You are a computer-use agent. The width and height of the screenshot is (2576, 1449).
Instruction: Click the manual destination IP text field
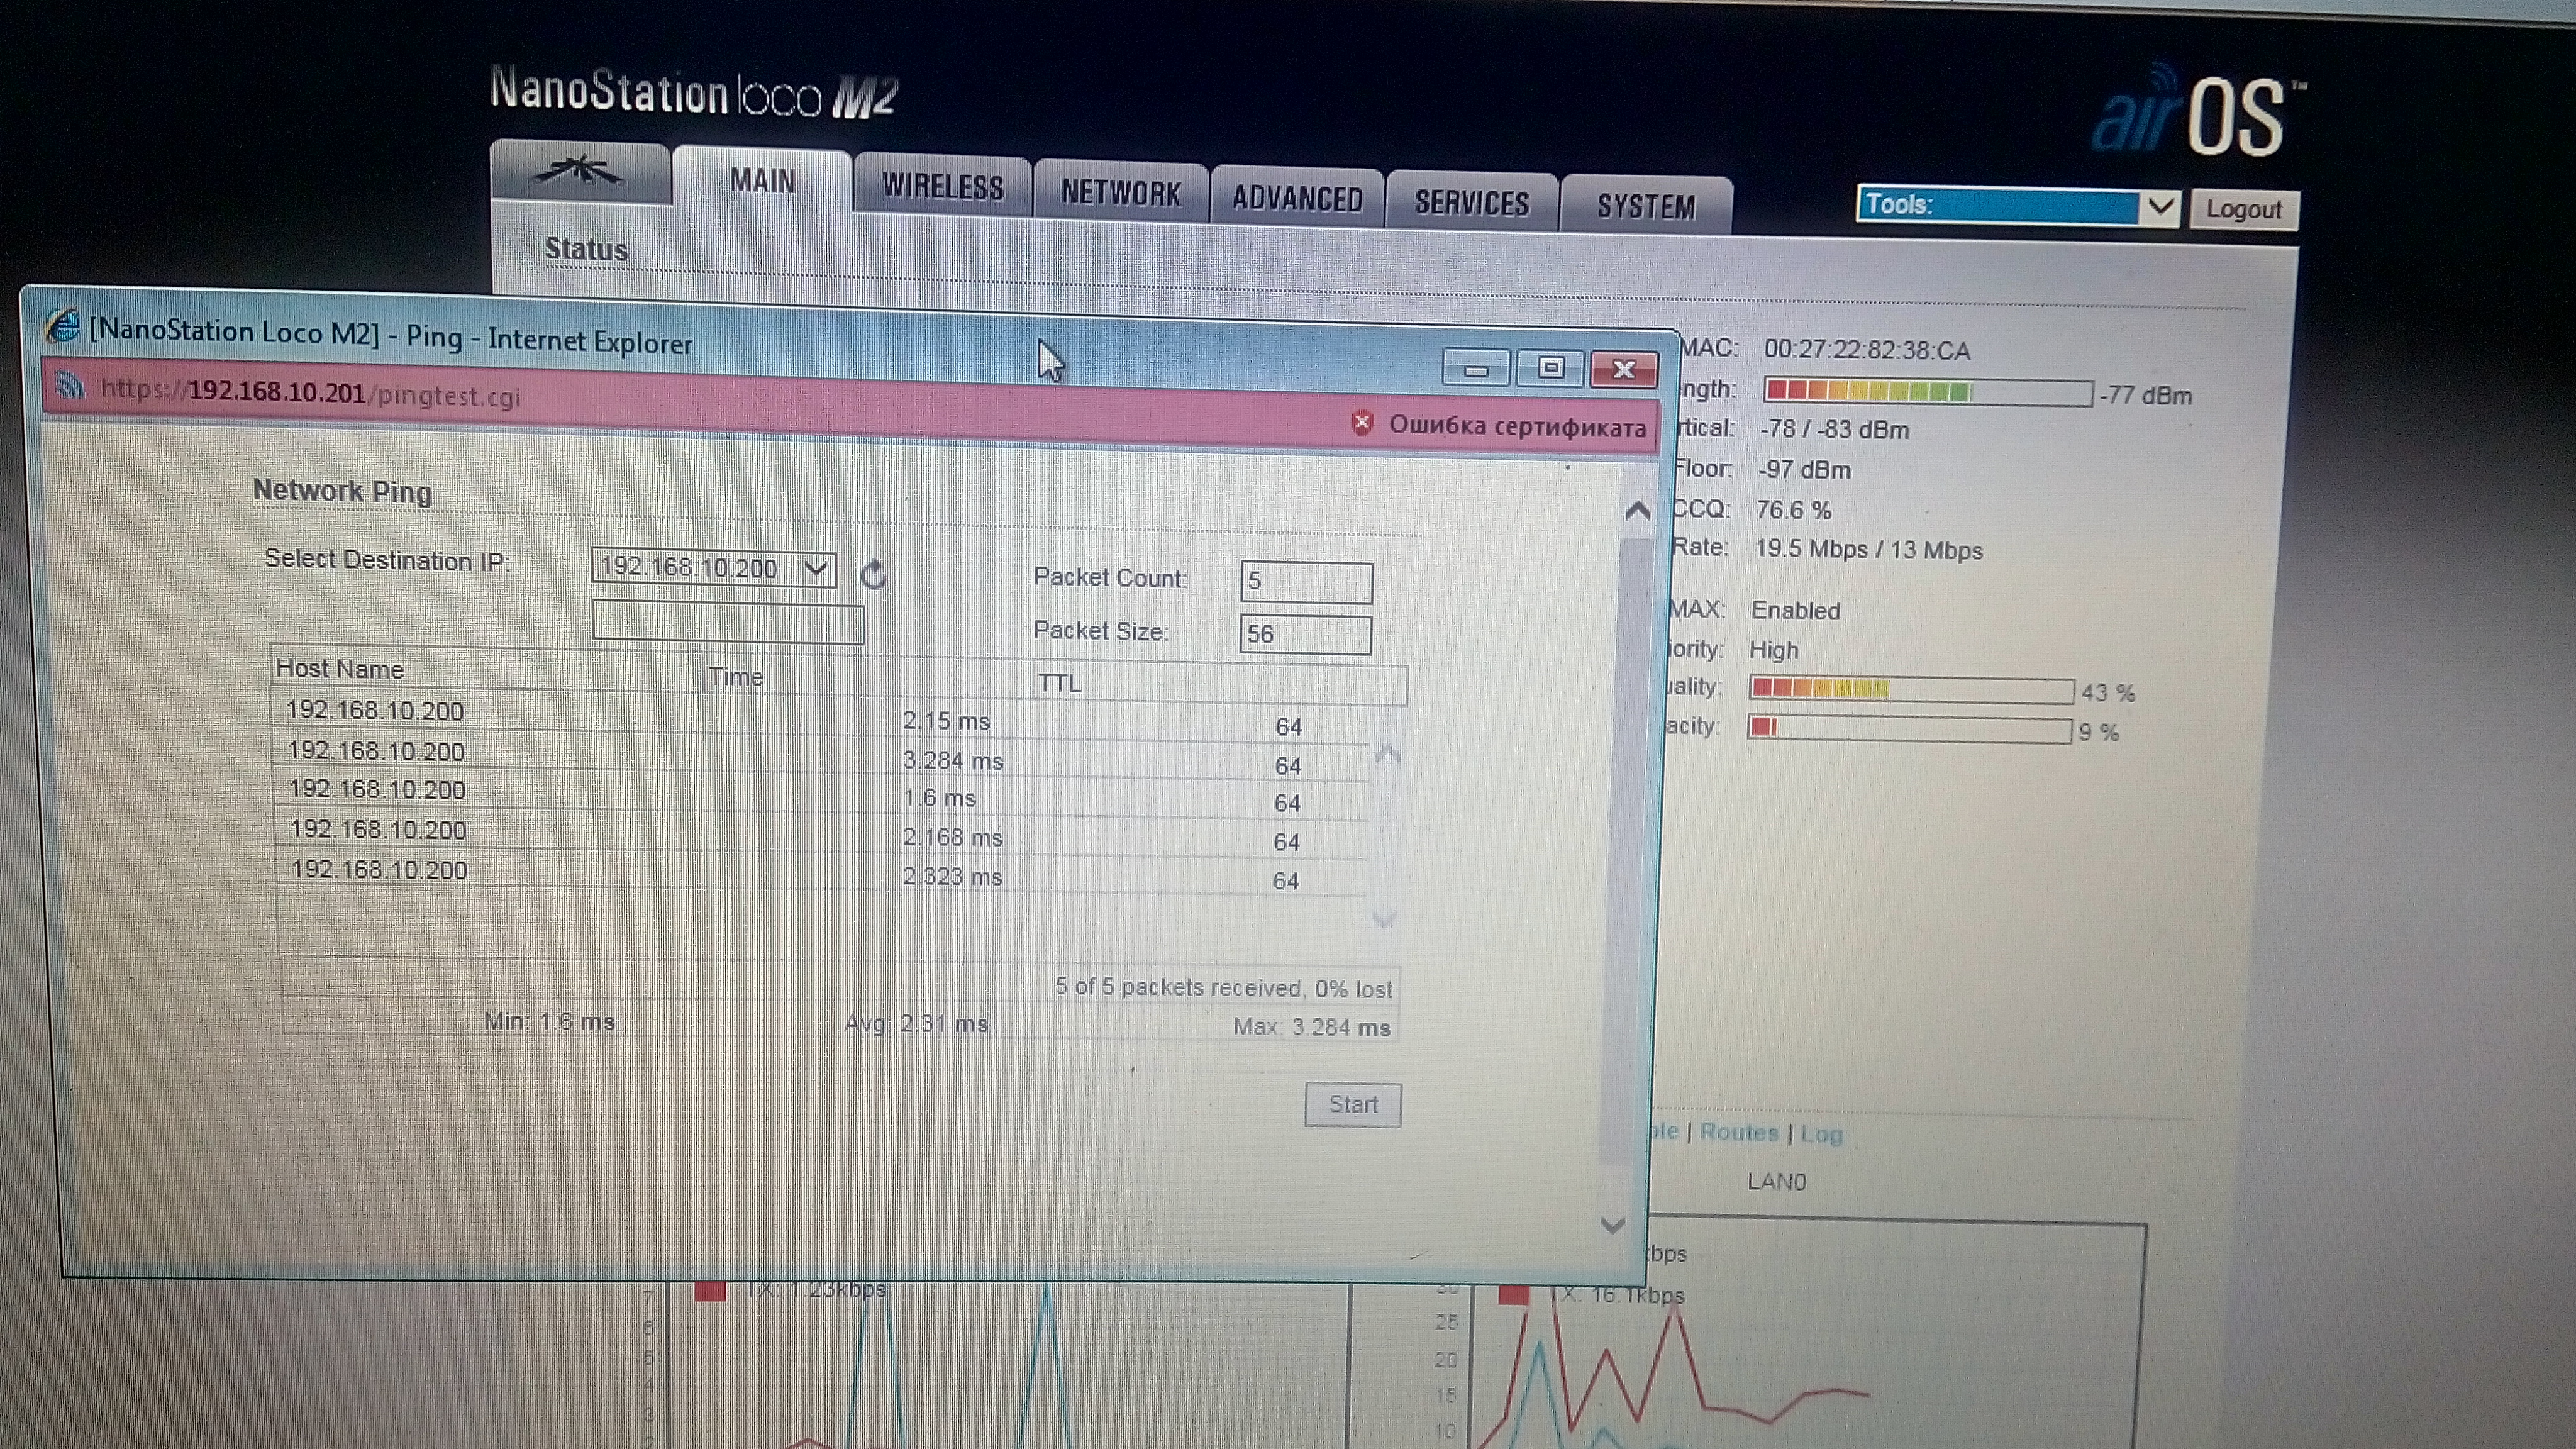tap(728, 622)
